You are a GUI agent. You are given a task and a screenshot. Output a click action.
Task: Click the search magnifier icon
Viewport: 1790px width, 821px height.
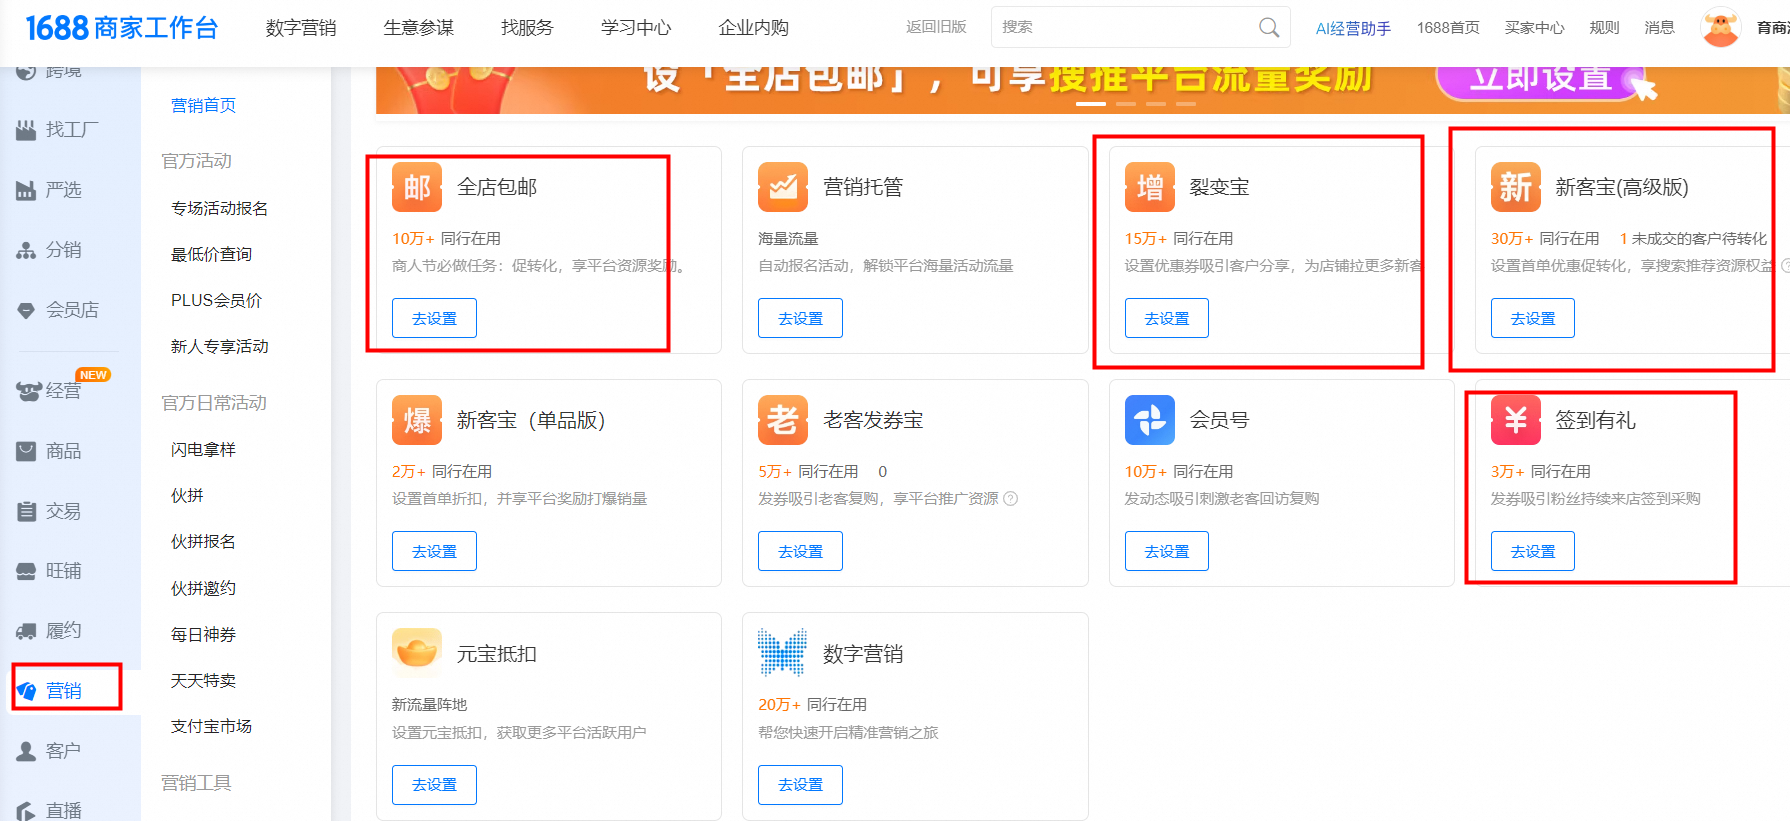pos(1268,28)
